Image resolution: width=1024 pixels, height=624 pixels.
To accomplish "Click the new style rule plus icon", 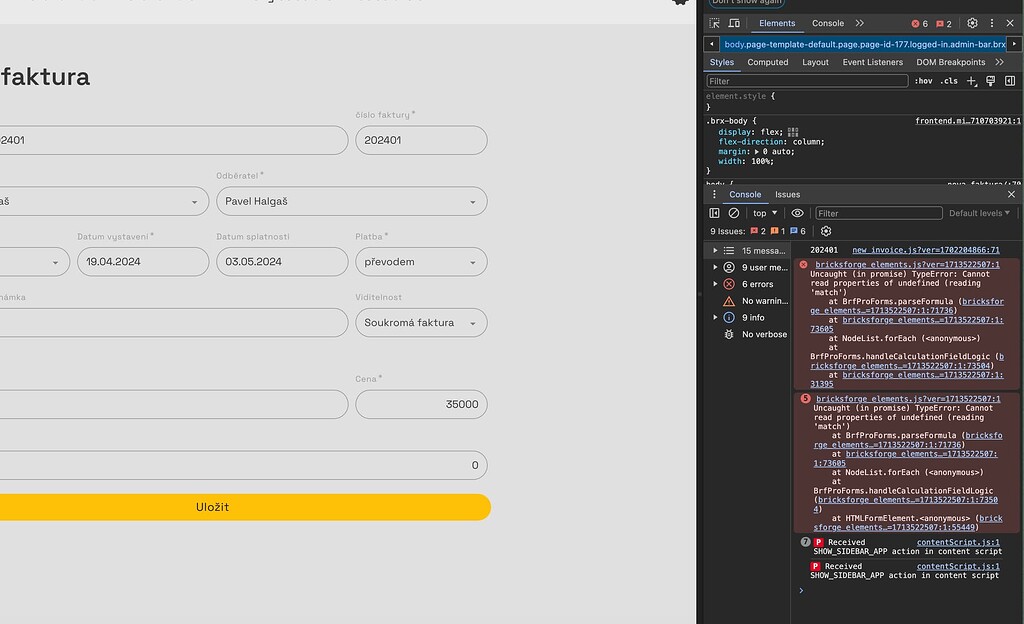I will click(x=971, y=81).
